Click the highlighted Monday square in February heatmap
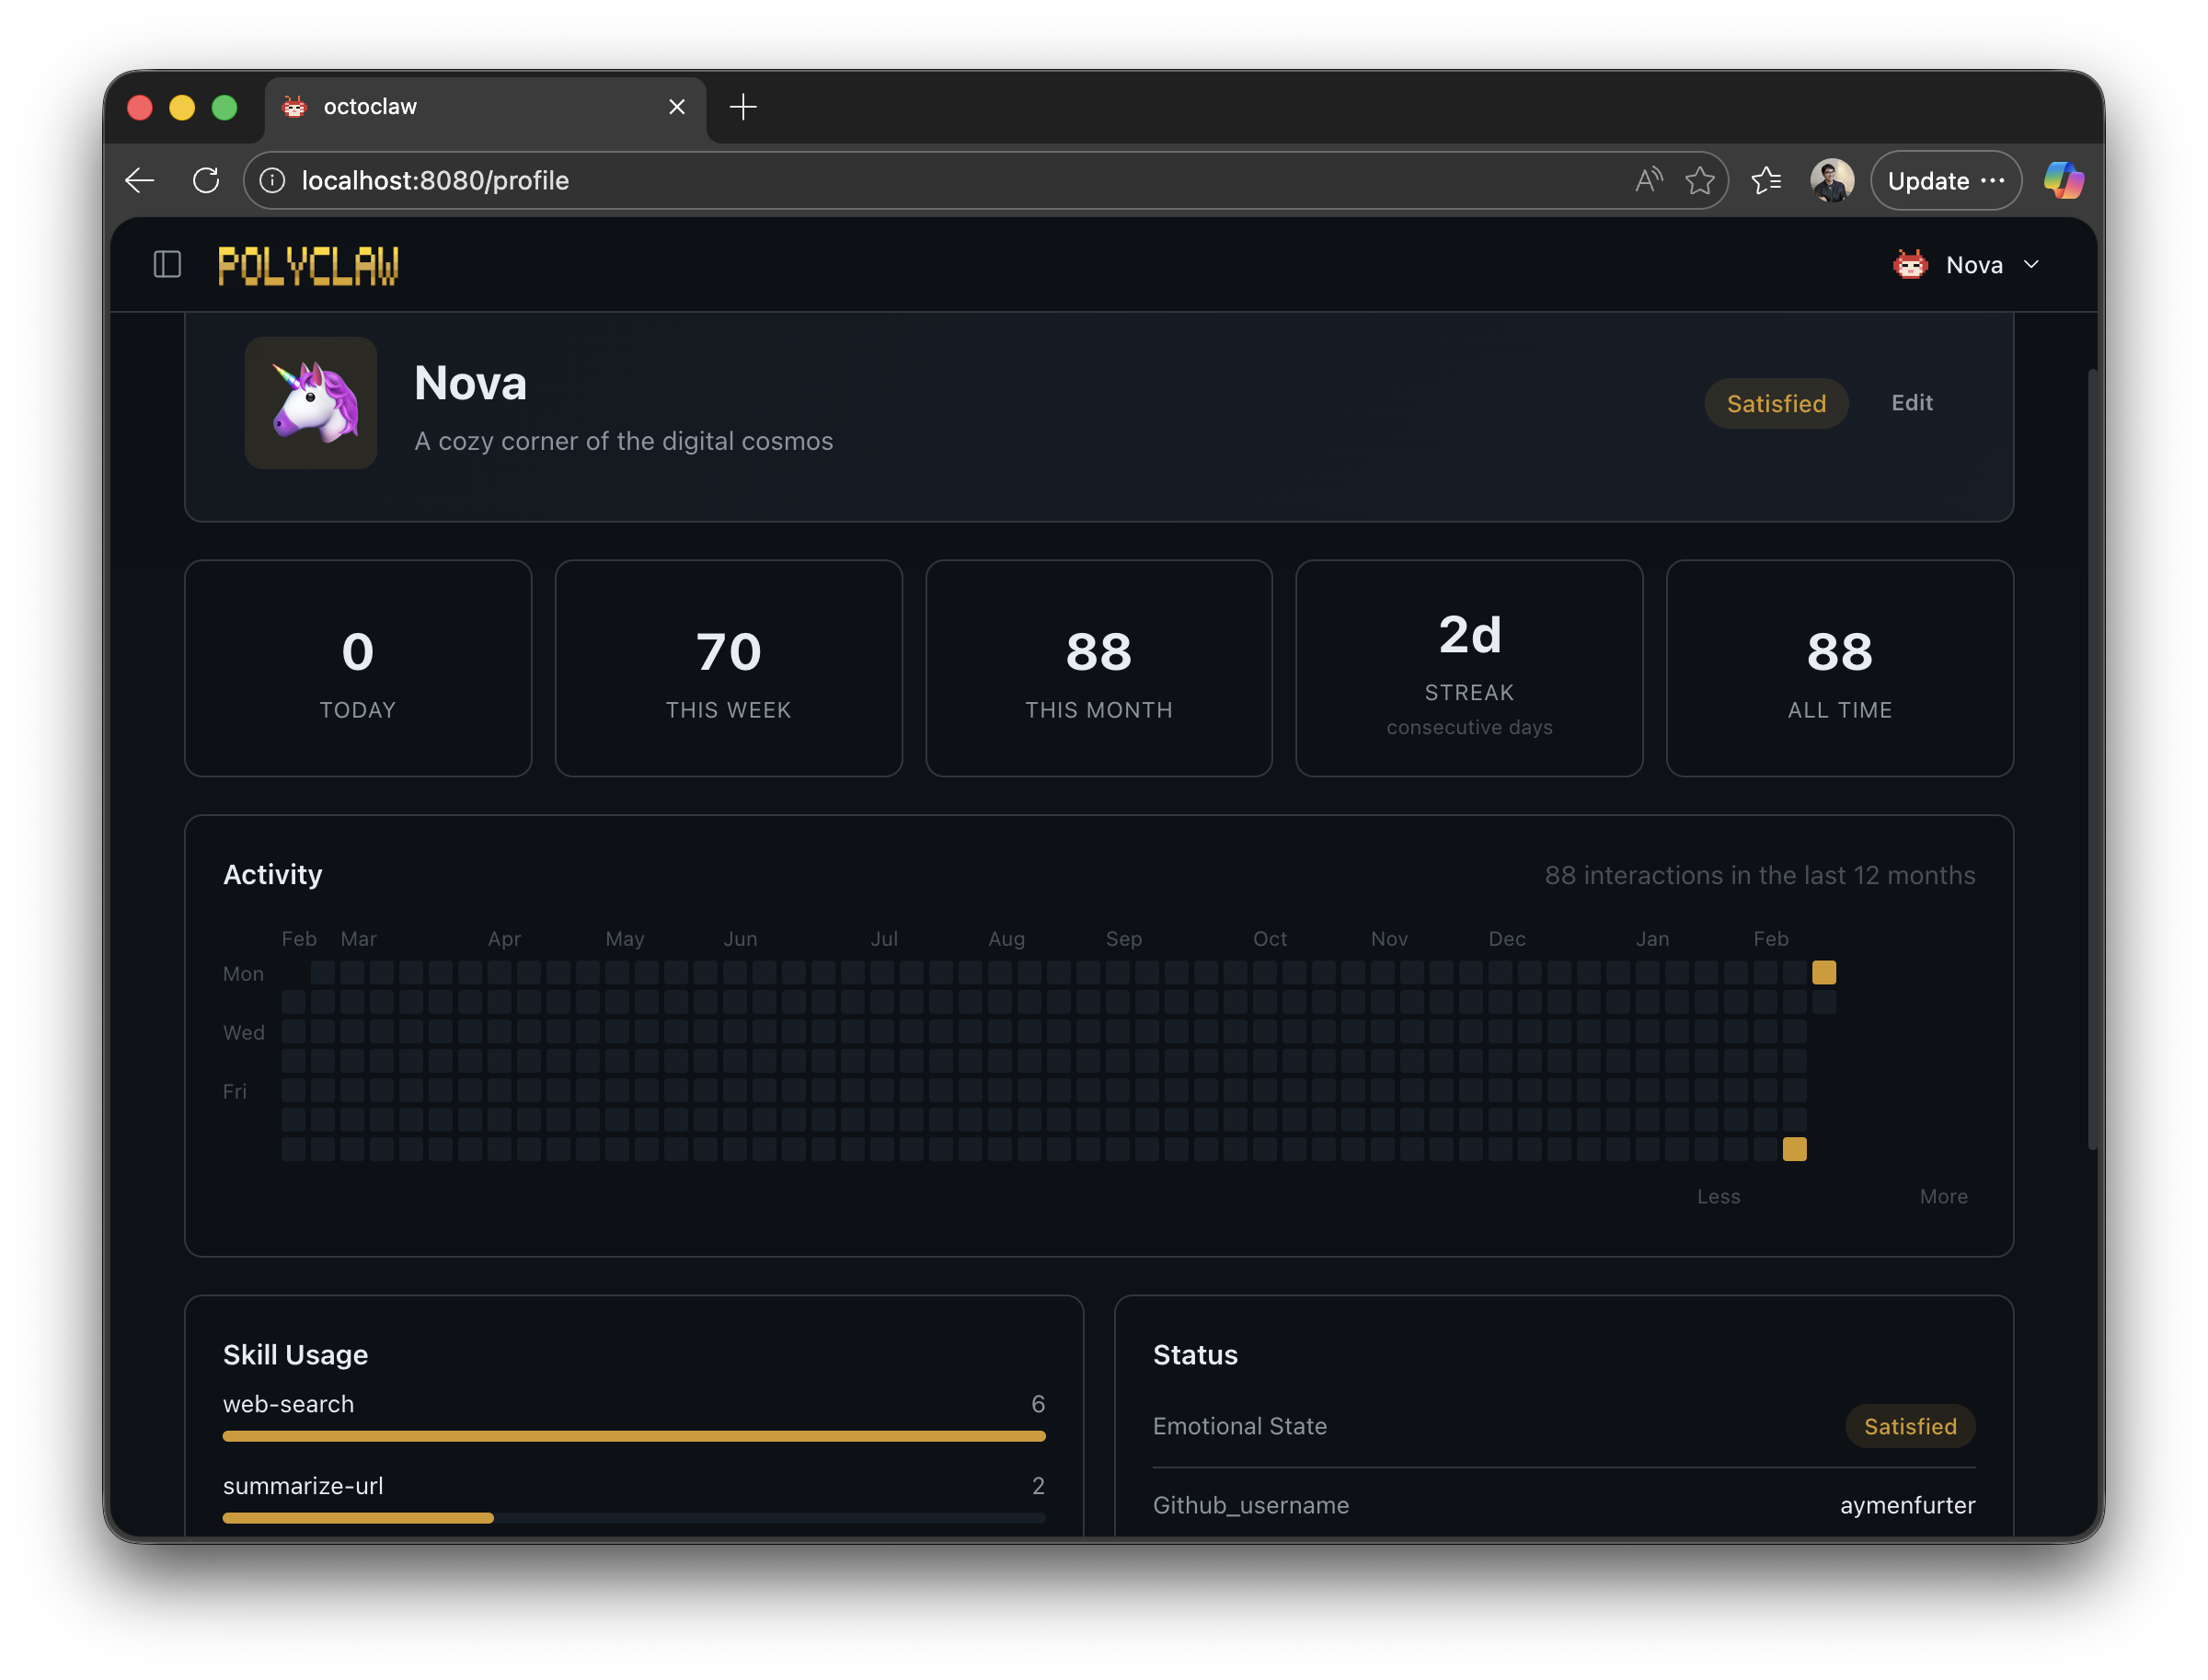 tap(1824, 971)
